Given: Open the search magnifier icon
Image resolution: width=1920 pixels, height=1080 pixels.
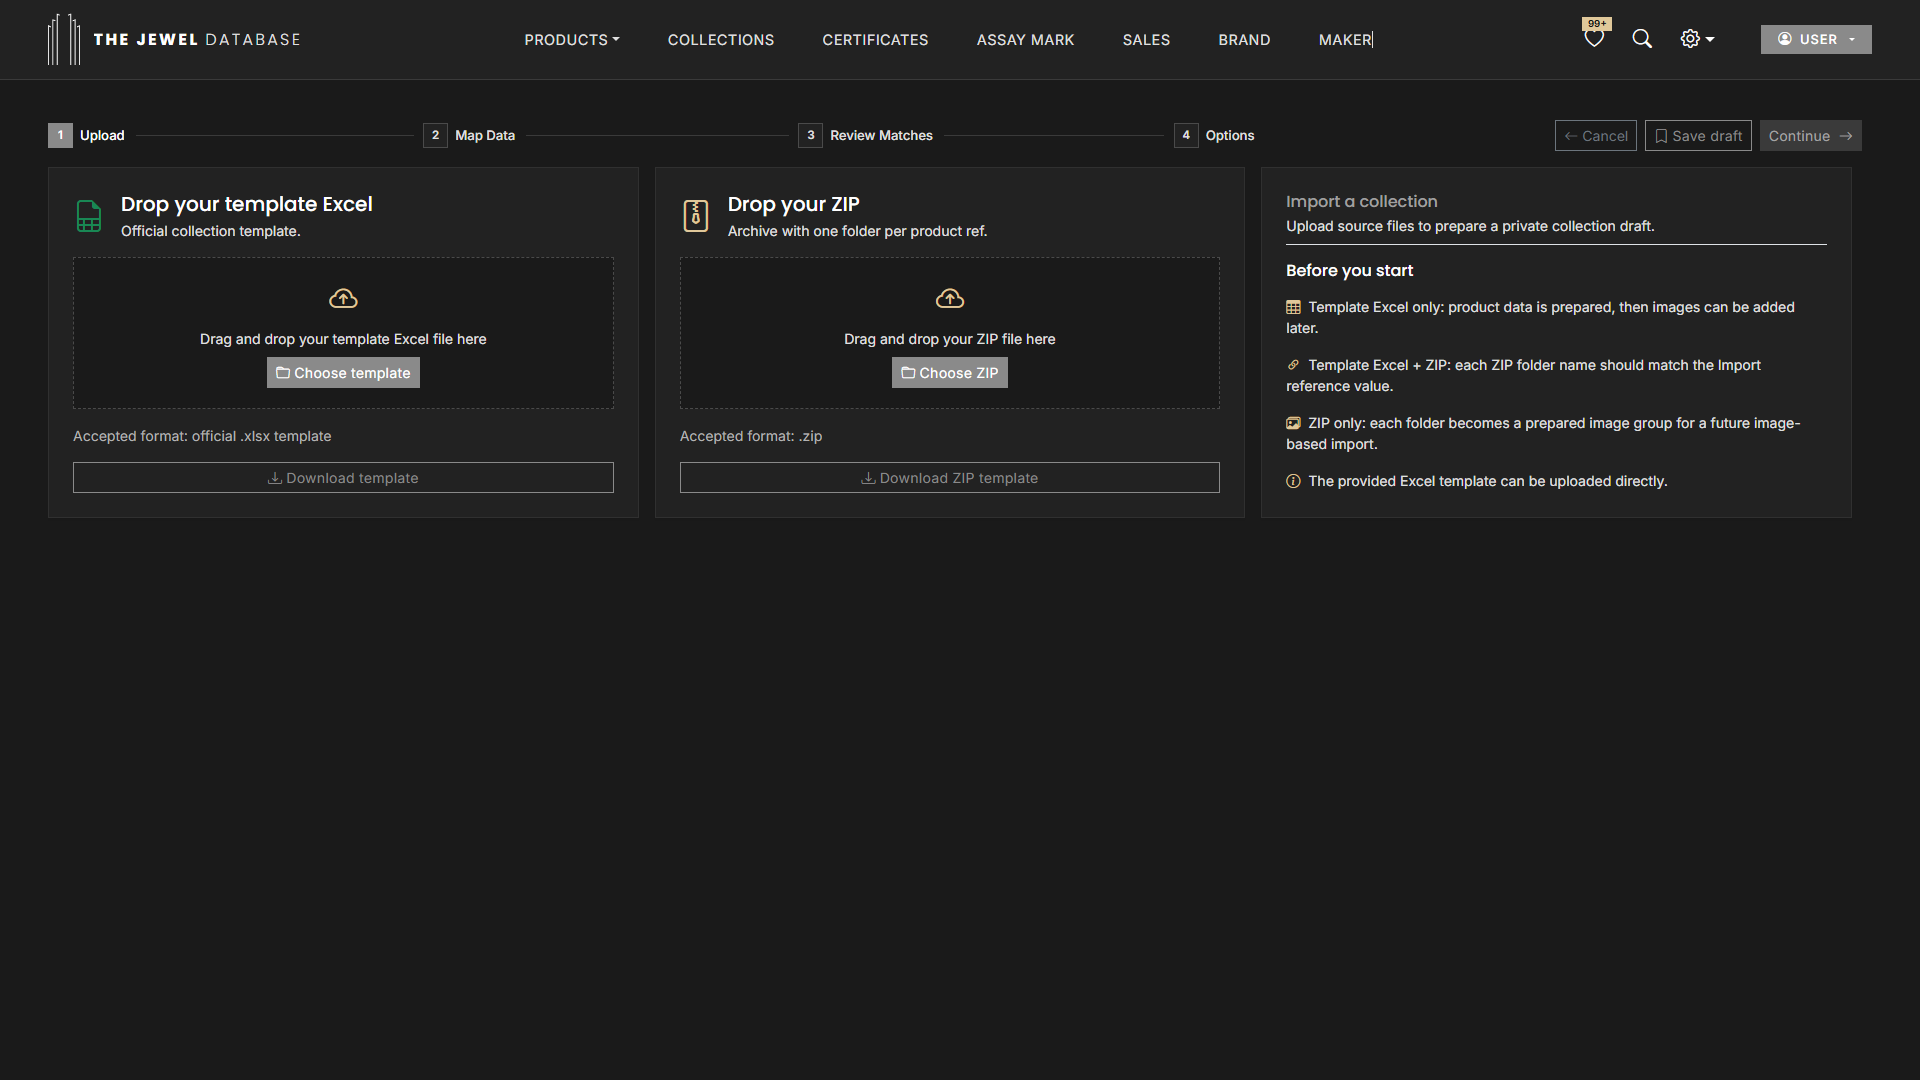Looking at the screenshot, I should (x=1642, y=39).
